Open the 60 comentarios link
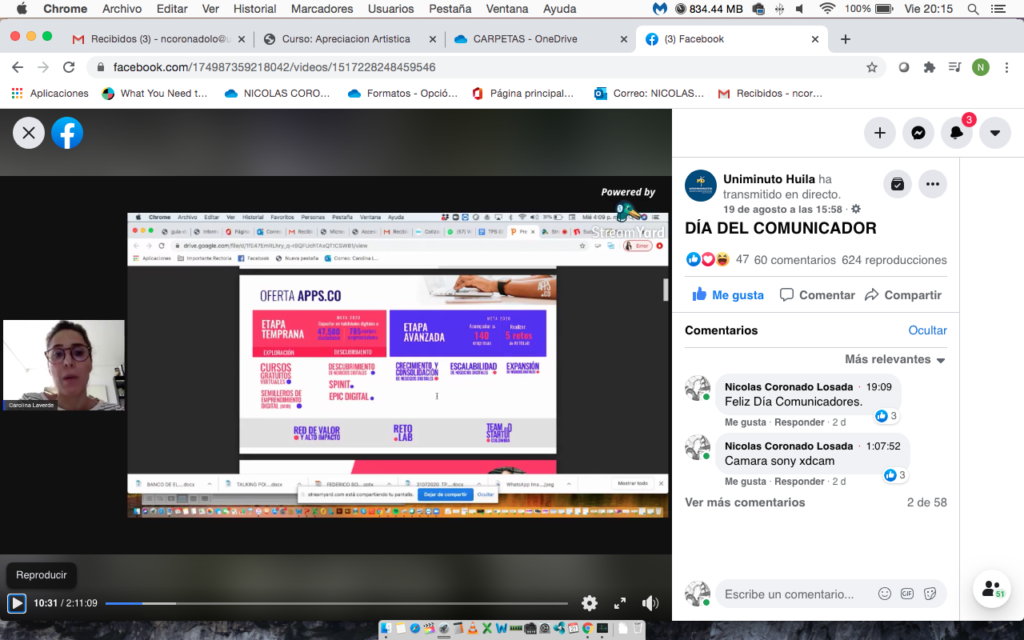Image resolution: width=1024 pixels, height=640 pixels. tap(795, 260)
